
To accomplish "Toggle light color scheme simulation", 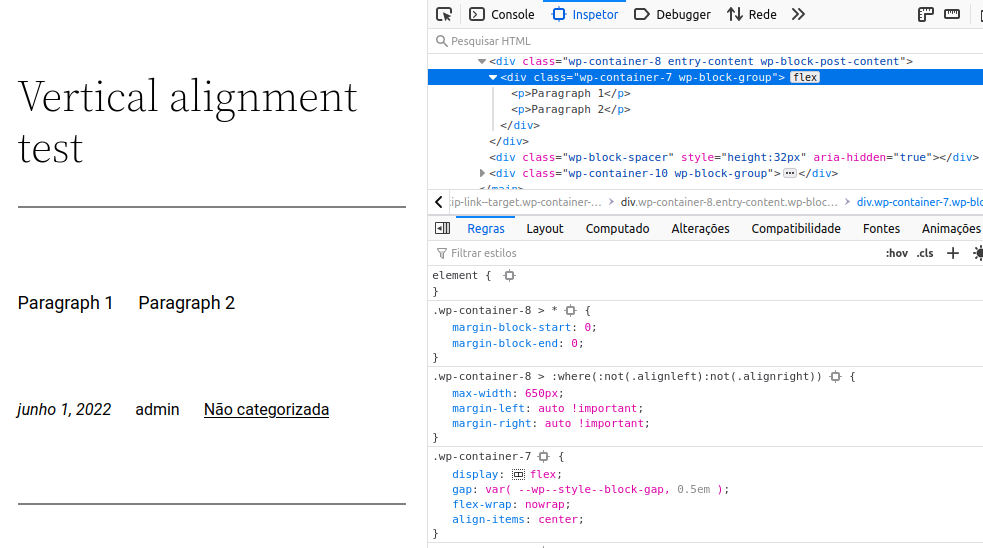I will coord(977,253).
